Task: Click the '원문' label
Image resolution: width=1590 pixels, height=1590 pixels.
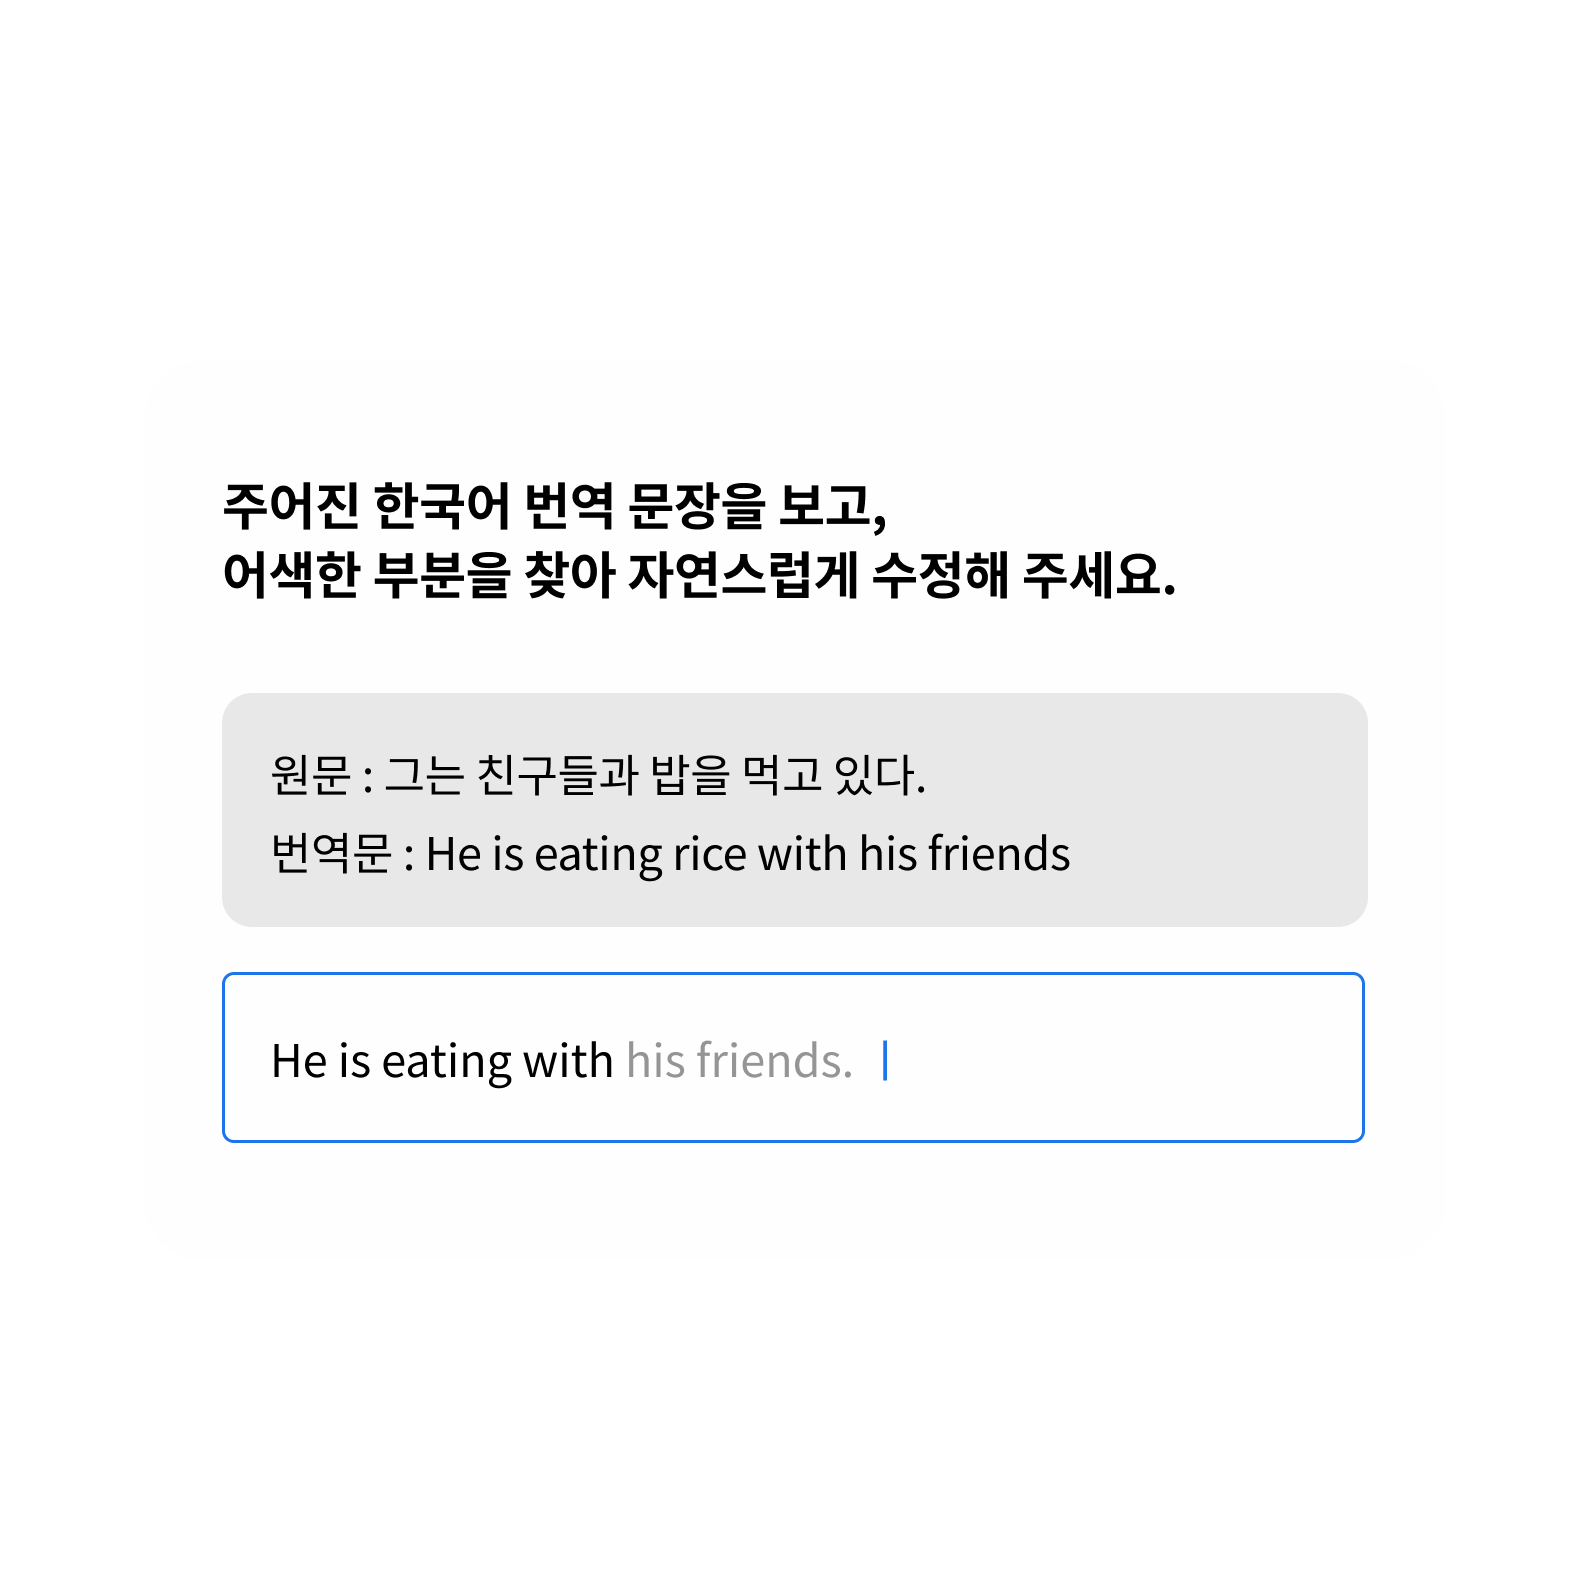Action: 311,775
